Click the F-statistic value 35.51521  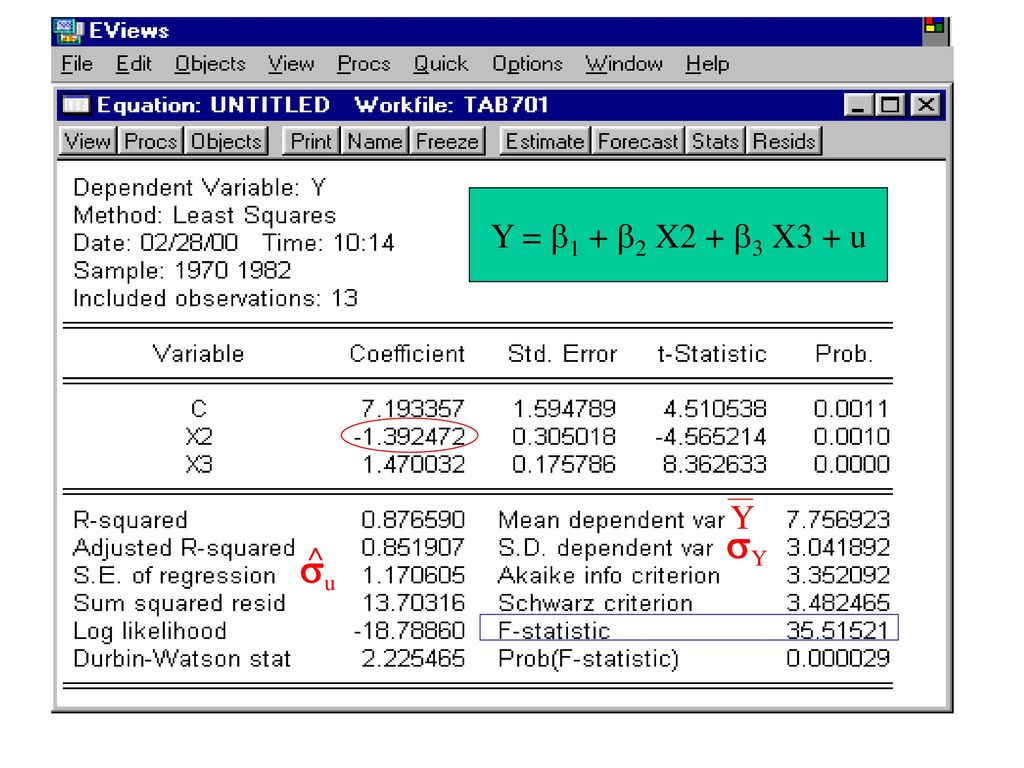pyautogui.click(x=837, y=630)
